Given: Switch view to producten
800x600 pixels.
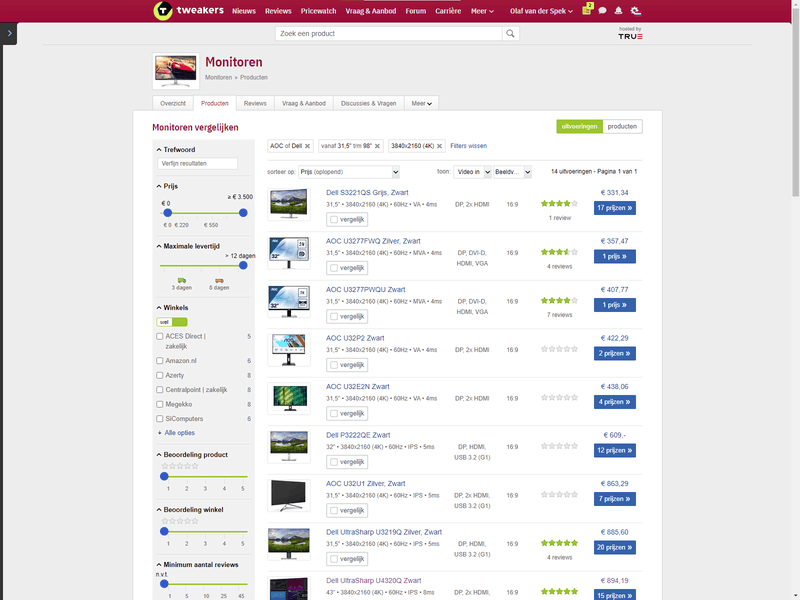Looking at the screenshot, I should click(x=622, y=127).
